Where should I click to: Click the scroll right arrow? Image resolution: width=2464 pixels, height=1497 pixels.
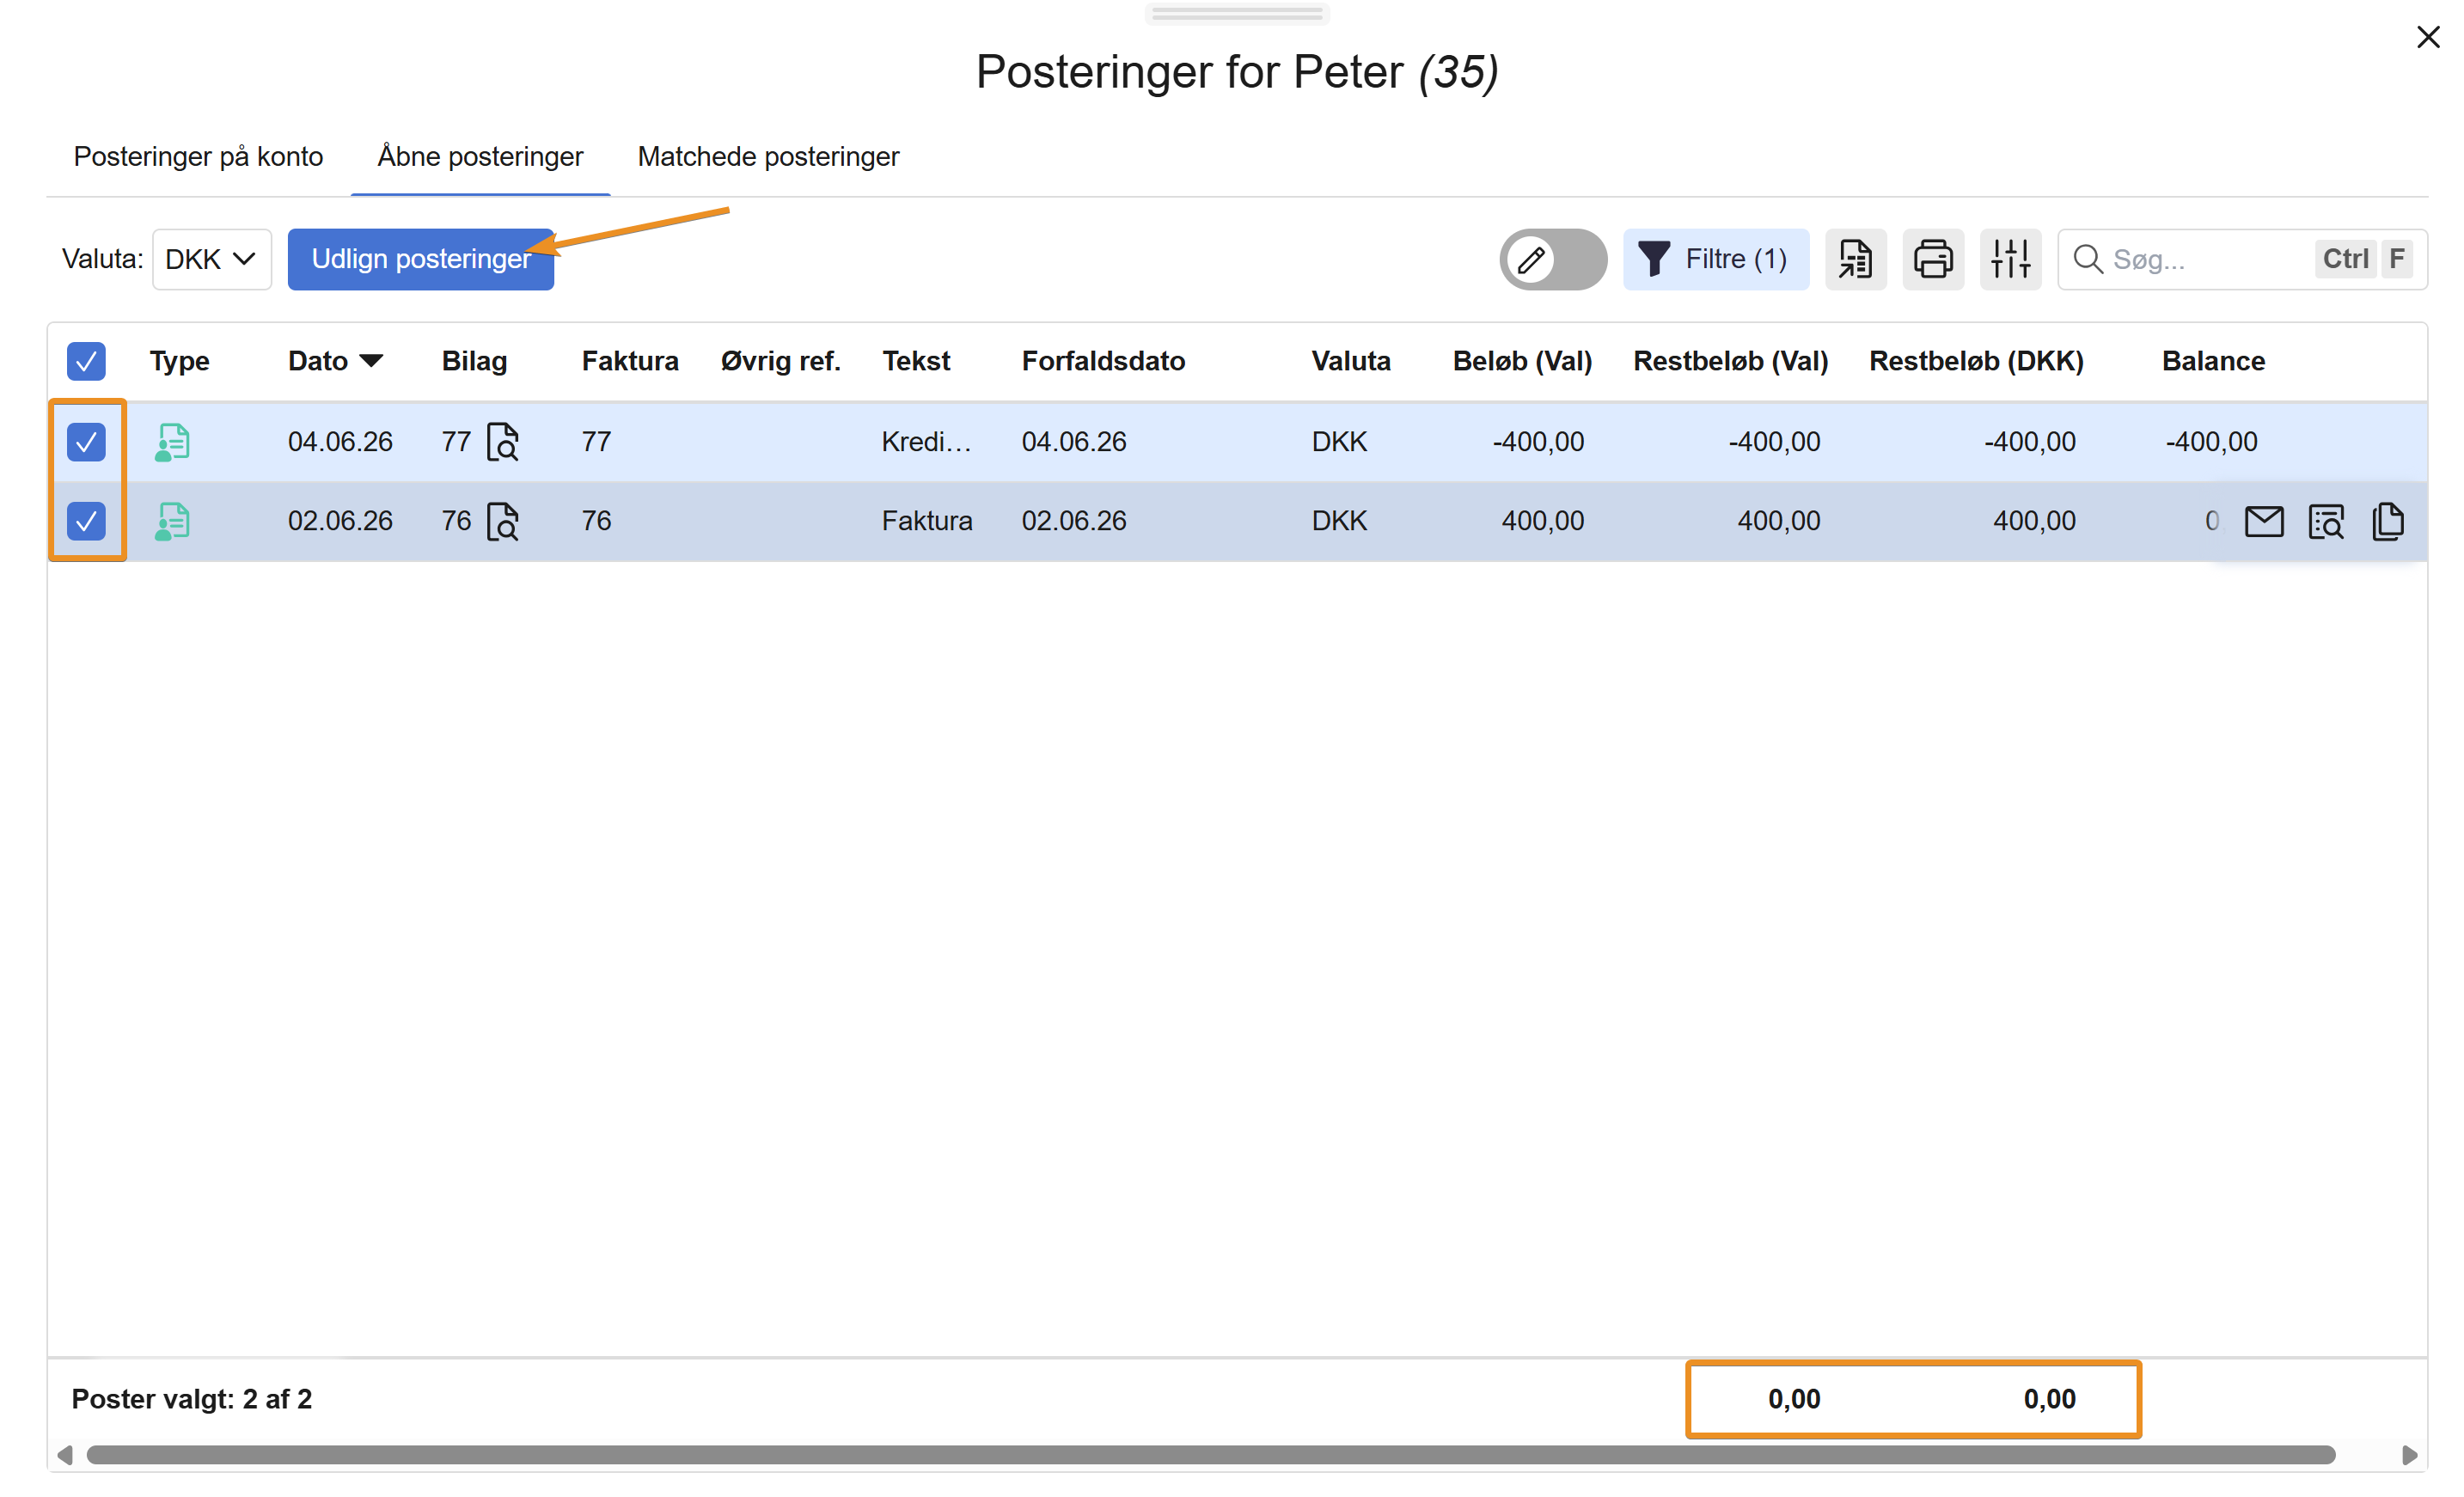coord(2409,1455)
